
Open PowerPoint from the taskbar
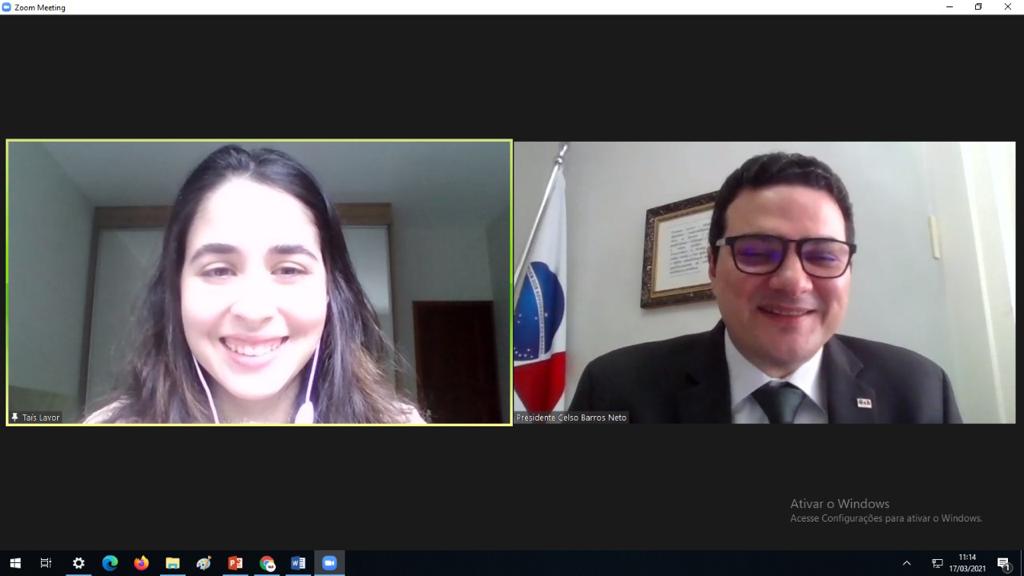(235, 563)
